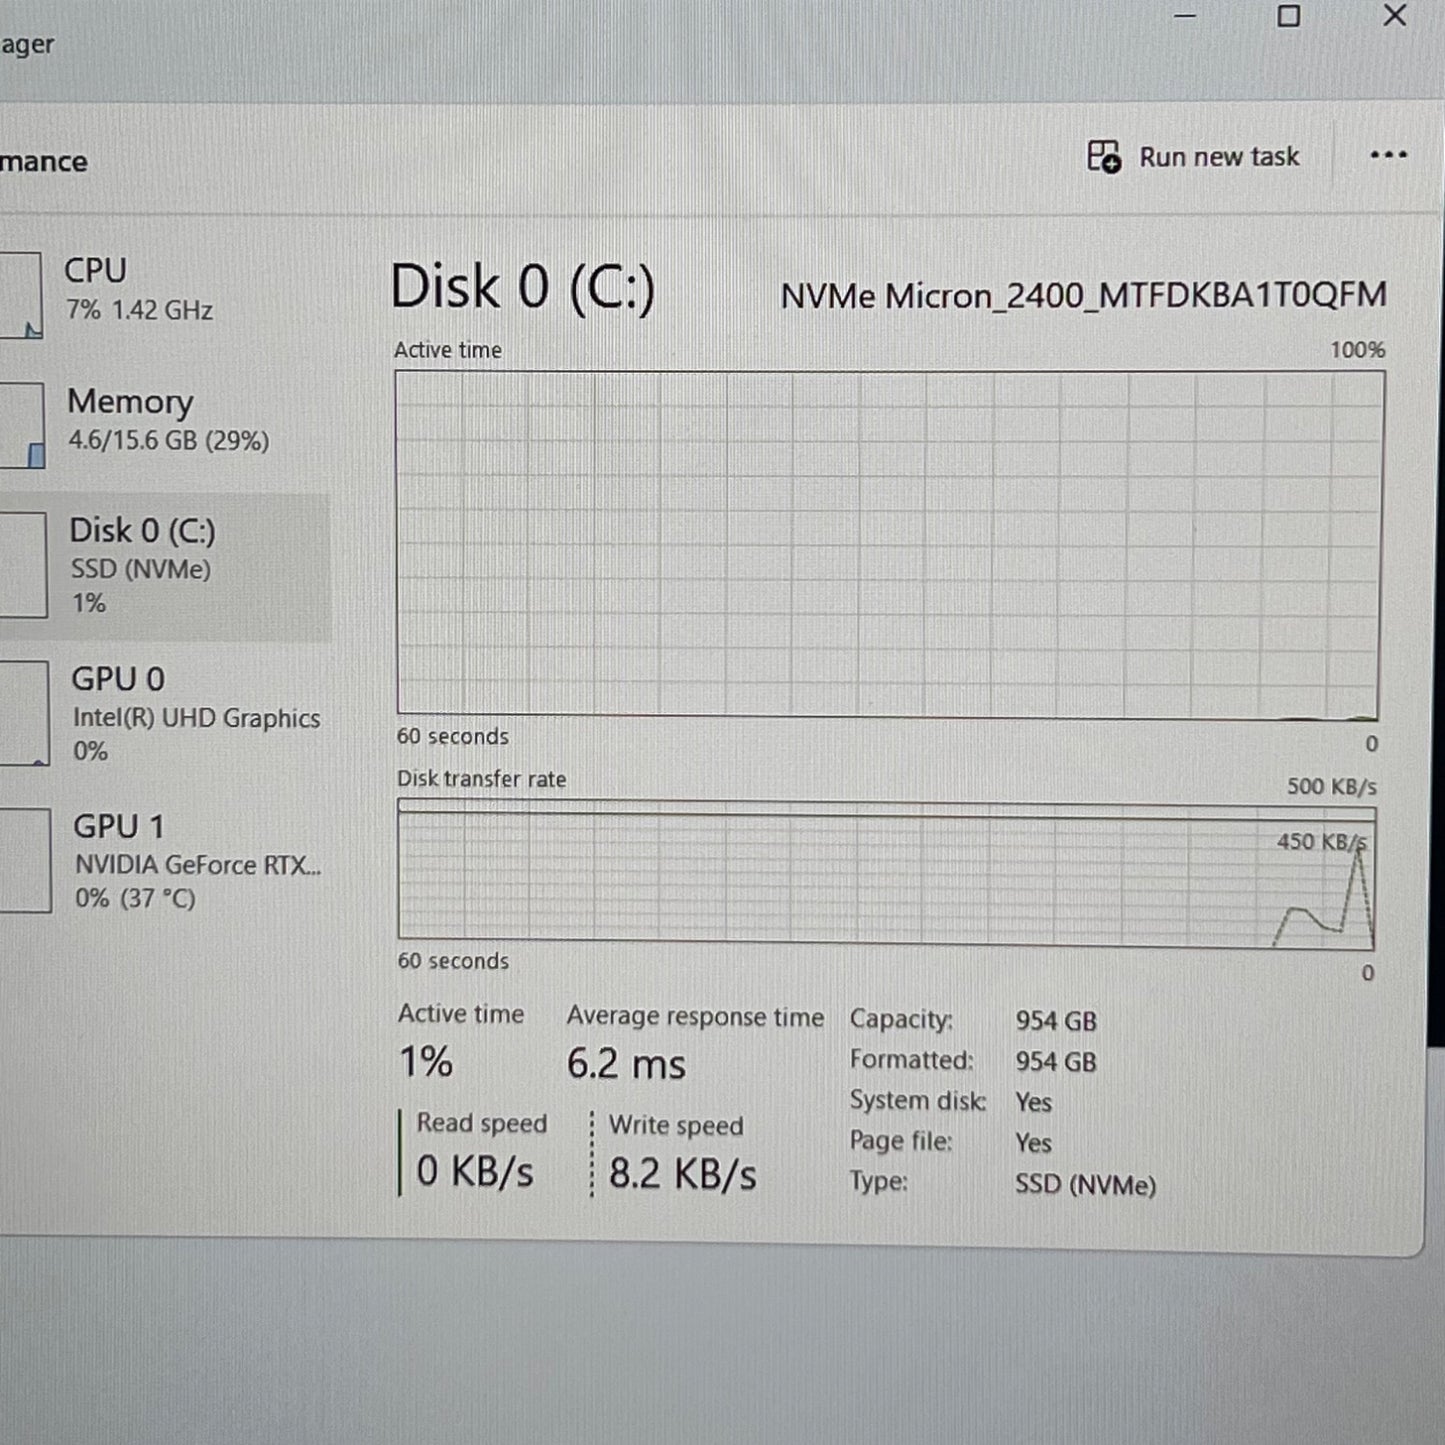Click the Memory mini graph thumbnail

(22, 425)
